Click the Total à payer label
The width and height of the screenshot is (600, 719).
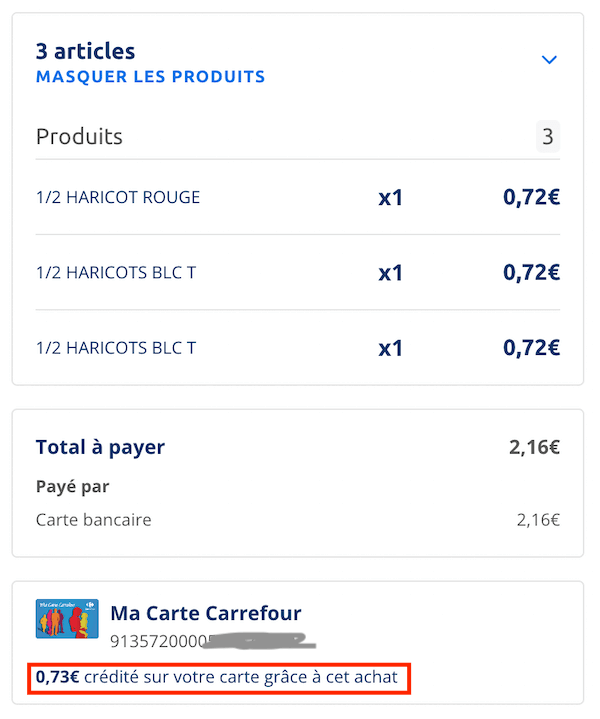click(100, 447)
